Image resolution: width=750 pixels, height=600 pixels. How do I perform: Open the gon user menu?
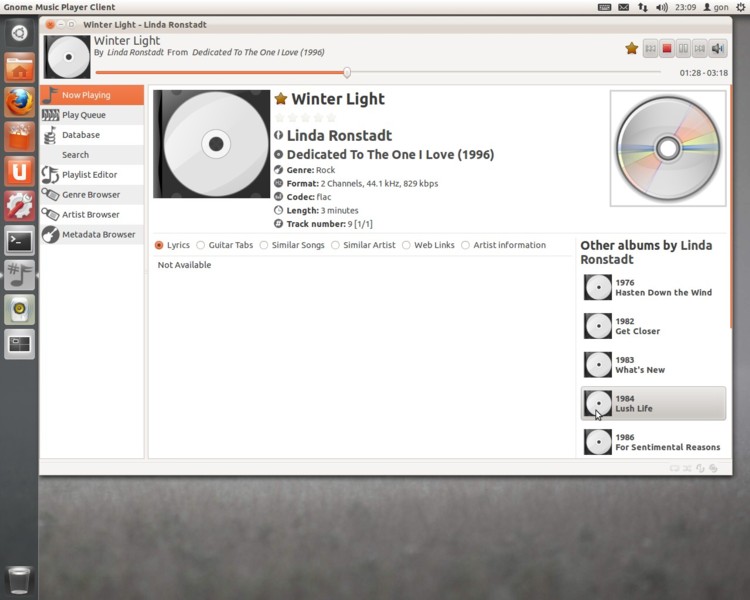click(x=716, y=7)
